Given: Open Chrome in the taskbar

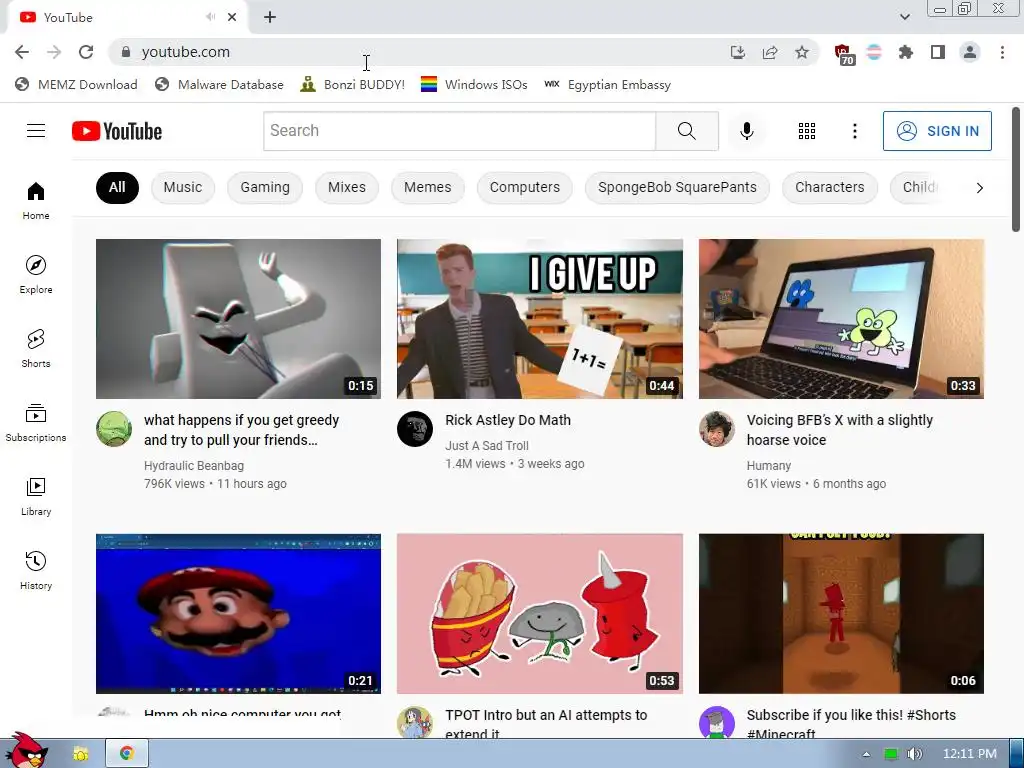Looking at the screenshot, I should (x=127, y=754).
